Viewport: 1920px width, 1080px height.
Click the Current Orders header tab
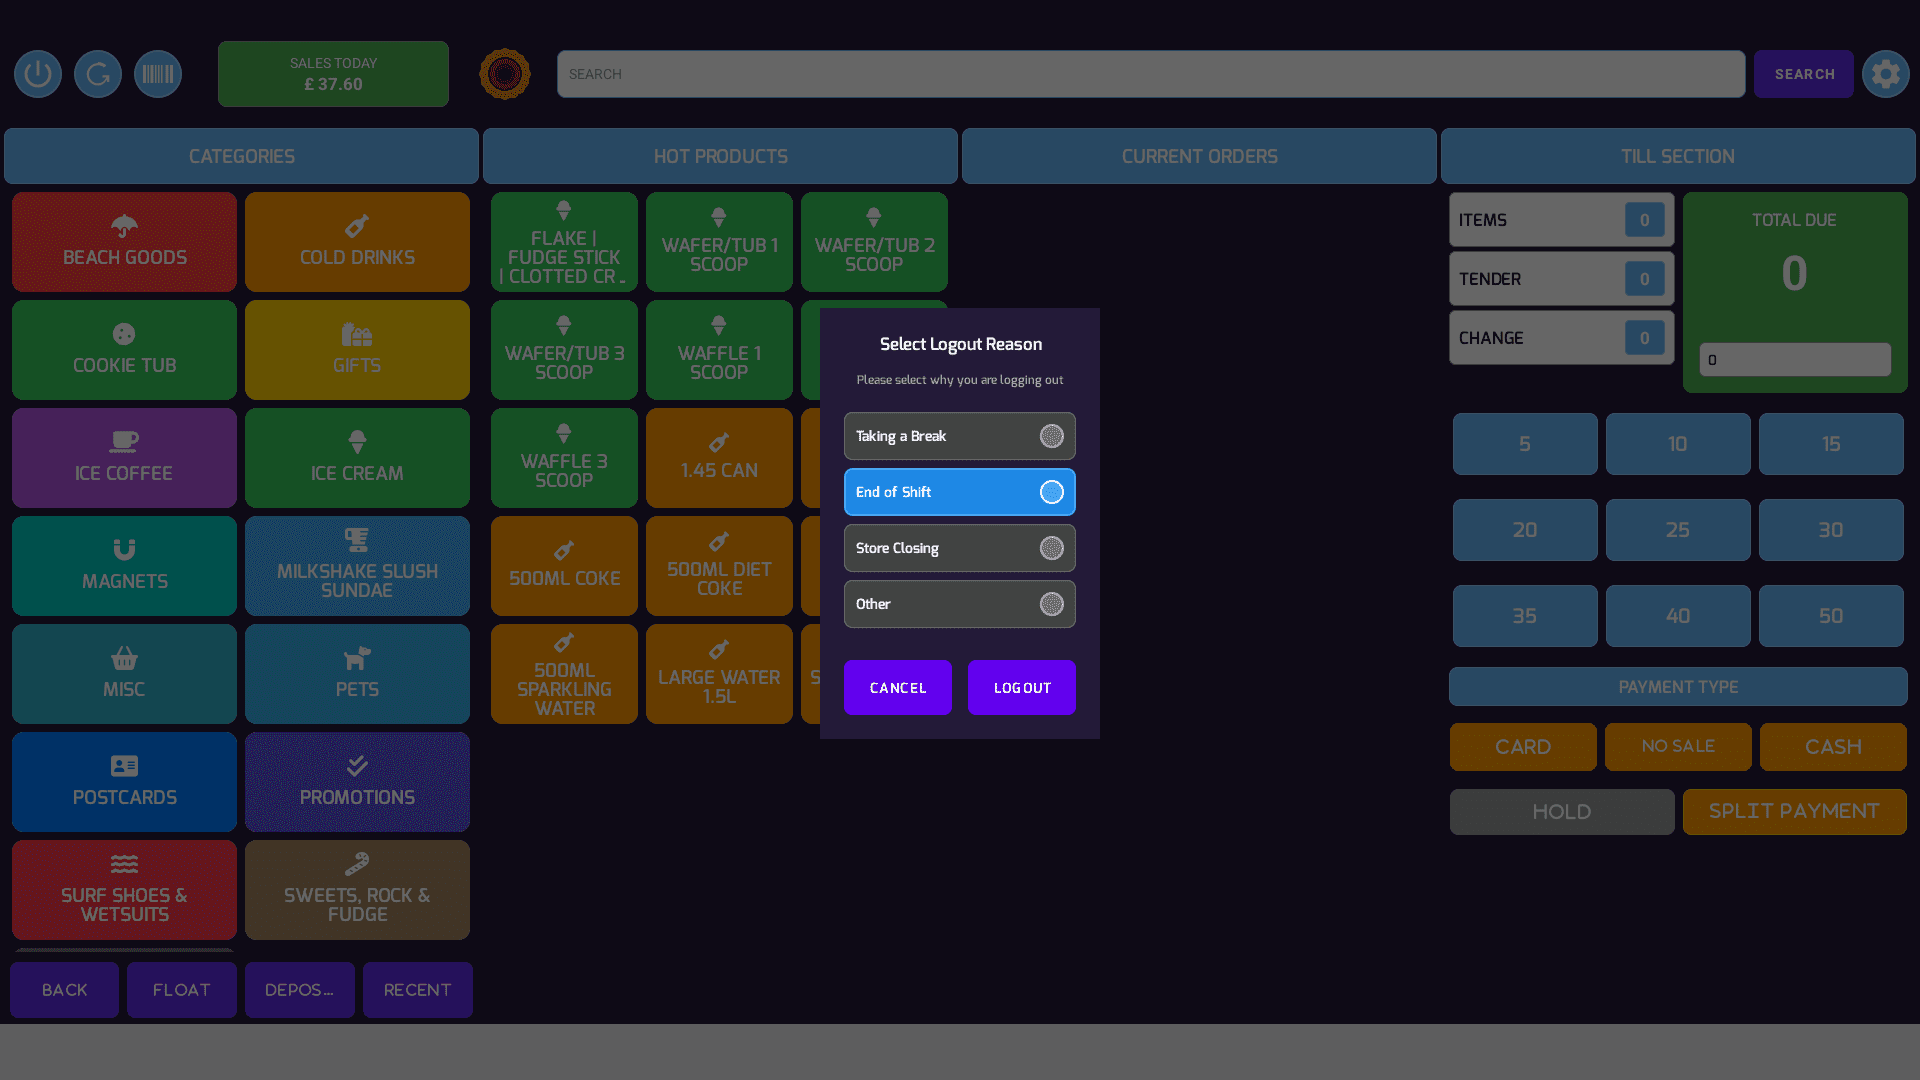(1199, 156)
